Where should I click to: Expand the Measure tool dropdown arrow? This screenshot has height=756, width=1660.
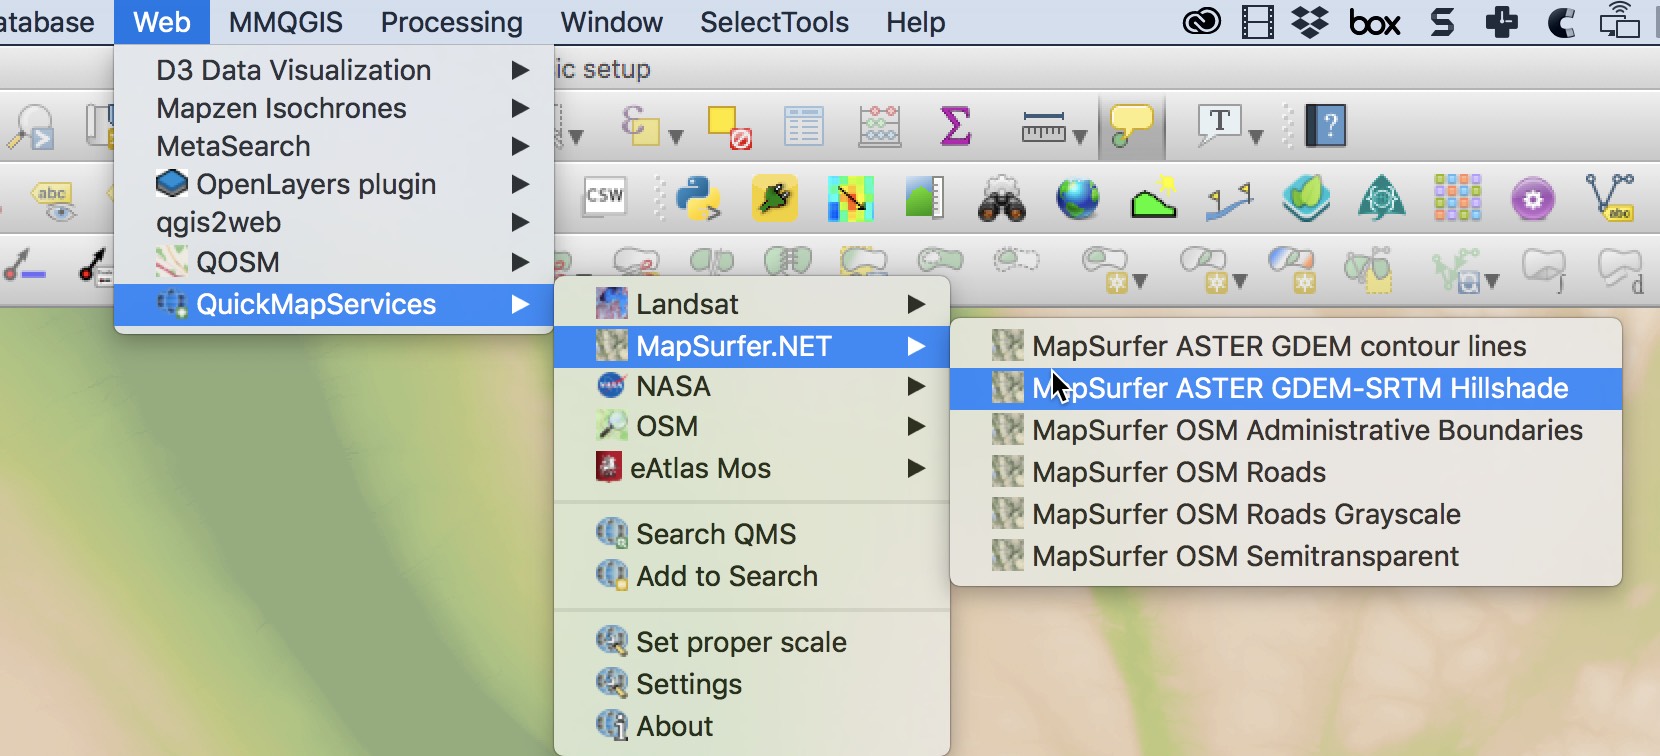[x=1080, y=137]
